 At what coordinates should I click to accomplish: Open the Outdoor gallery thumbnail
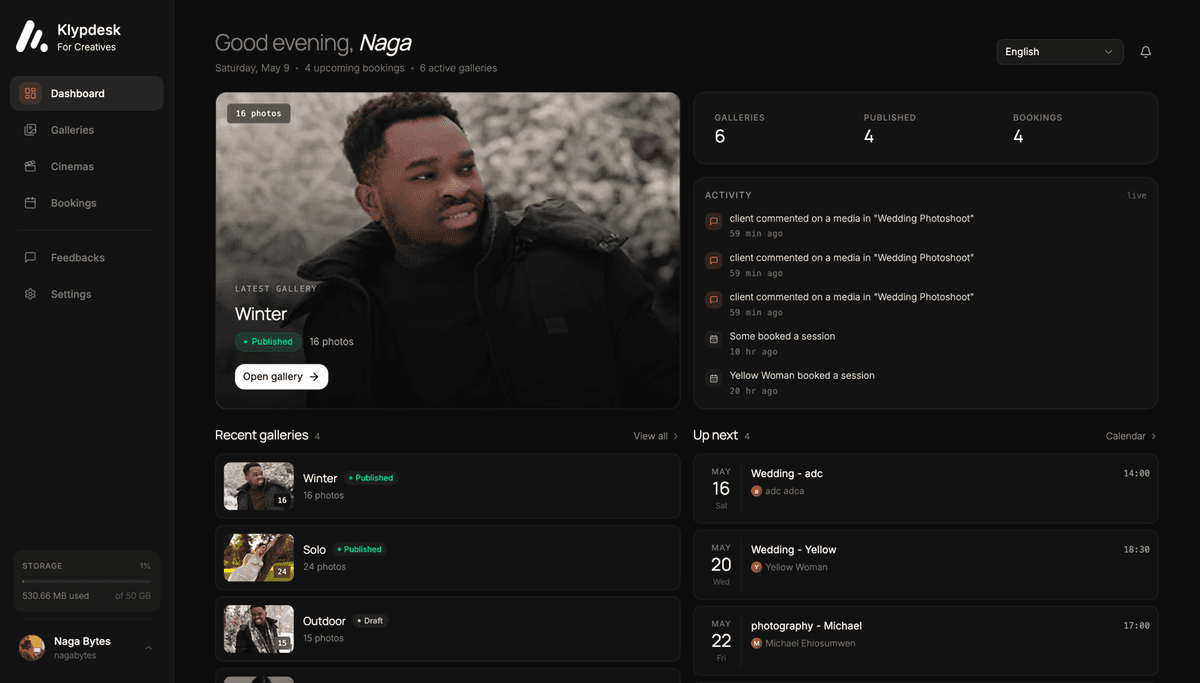(259, 629)
